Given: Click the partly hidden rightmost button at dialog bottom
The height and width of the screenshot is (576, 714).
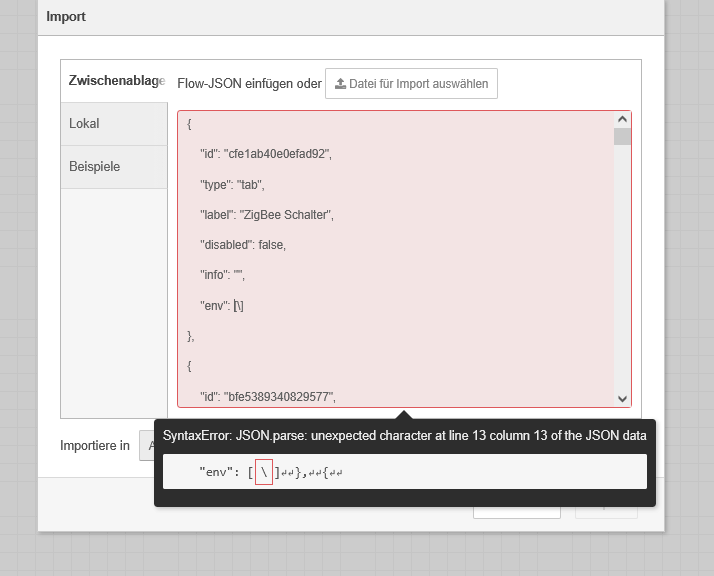Looking at the screenshot, I should click(606, 511).
